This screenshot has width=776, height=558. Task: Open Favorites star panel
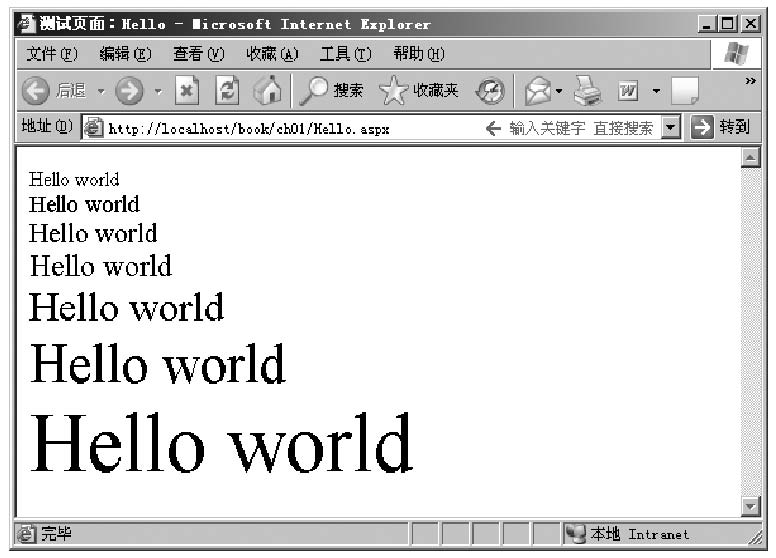pyautogui.click(x=394, y=91)
